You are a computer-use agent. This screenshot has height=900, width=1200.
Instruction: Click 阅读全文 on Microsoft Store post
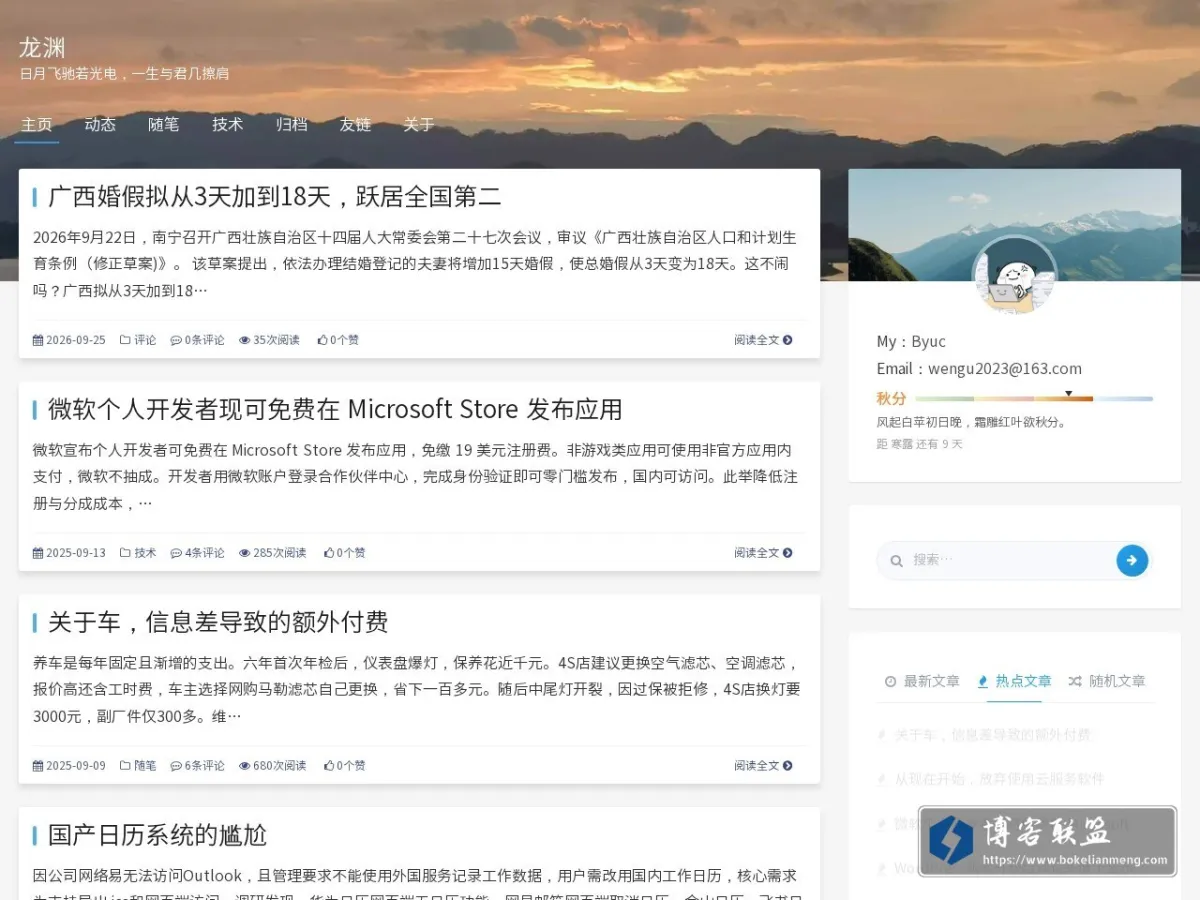pos(763,553)
